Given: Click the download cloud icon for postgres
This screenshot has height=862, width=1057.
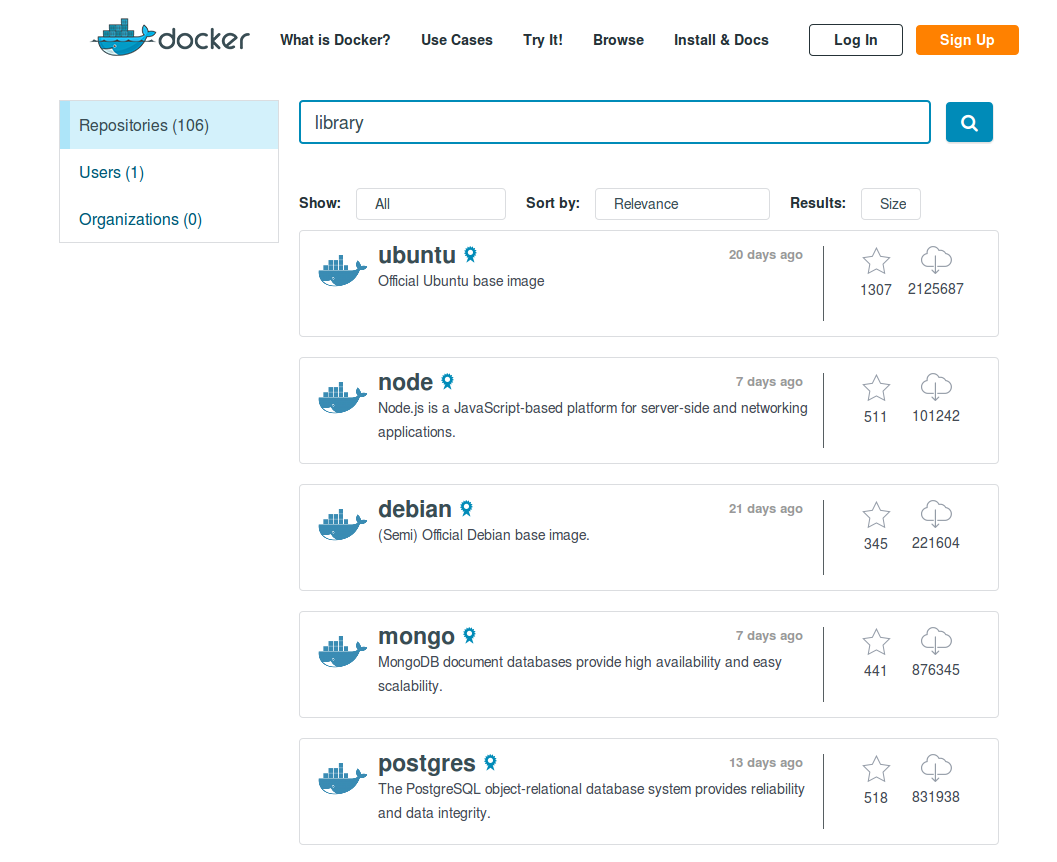Looking at the screenshot, I should point(936,768).
